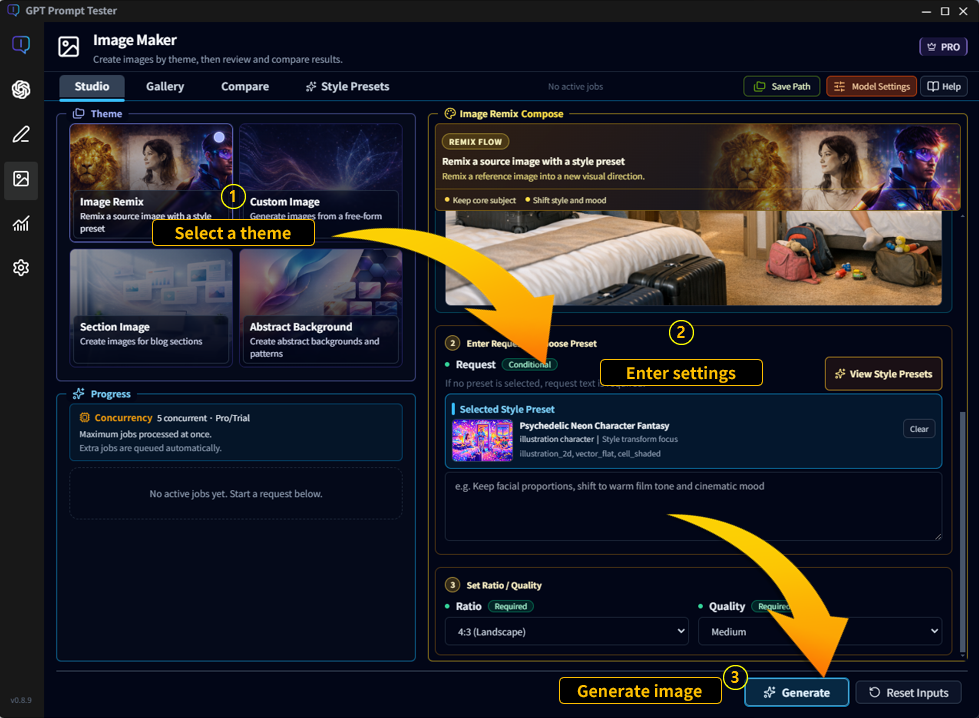
Task: Open the analytics chart panel in the sidebar
Action: 22,224
